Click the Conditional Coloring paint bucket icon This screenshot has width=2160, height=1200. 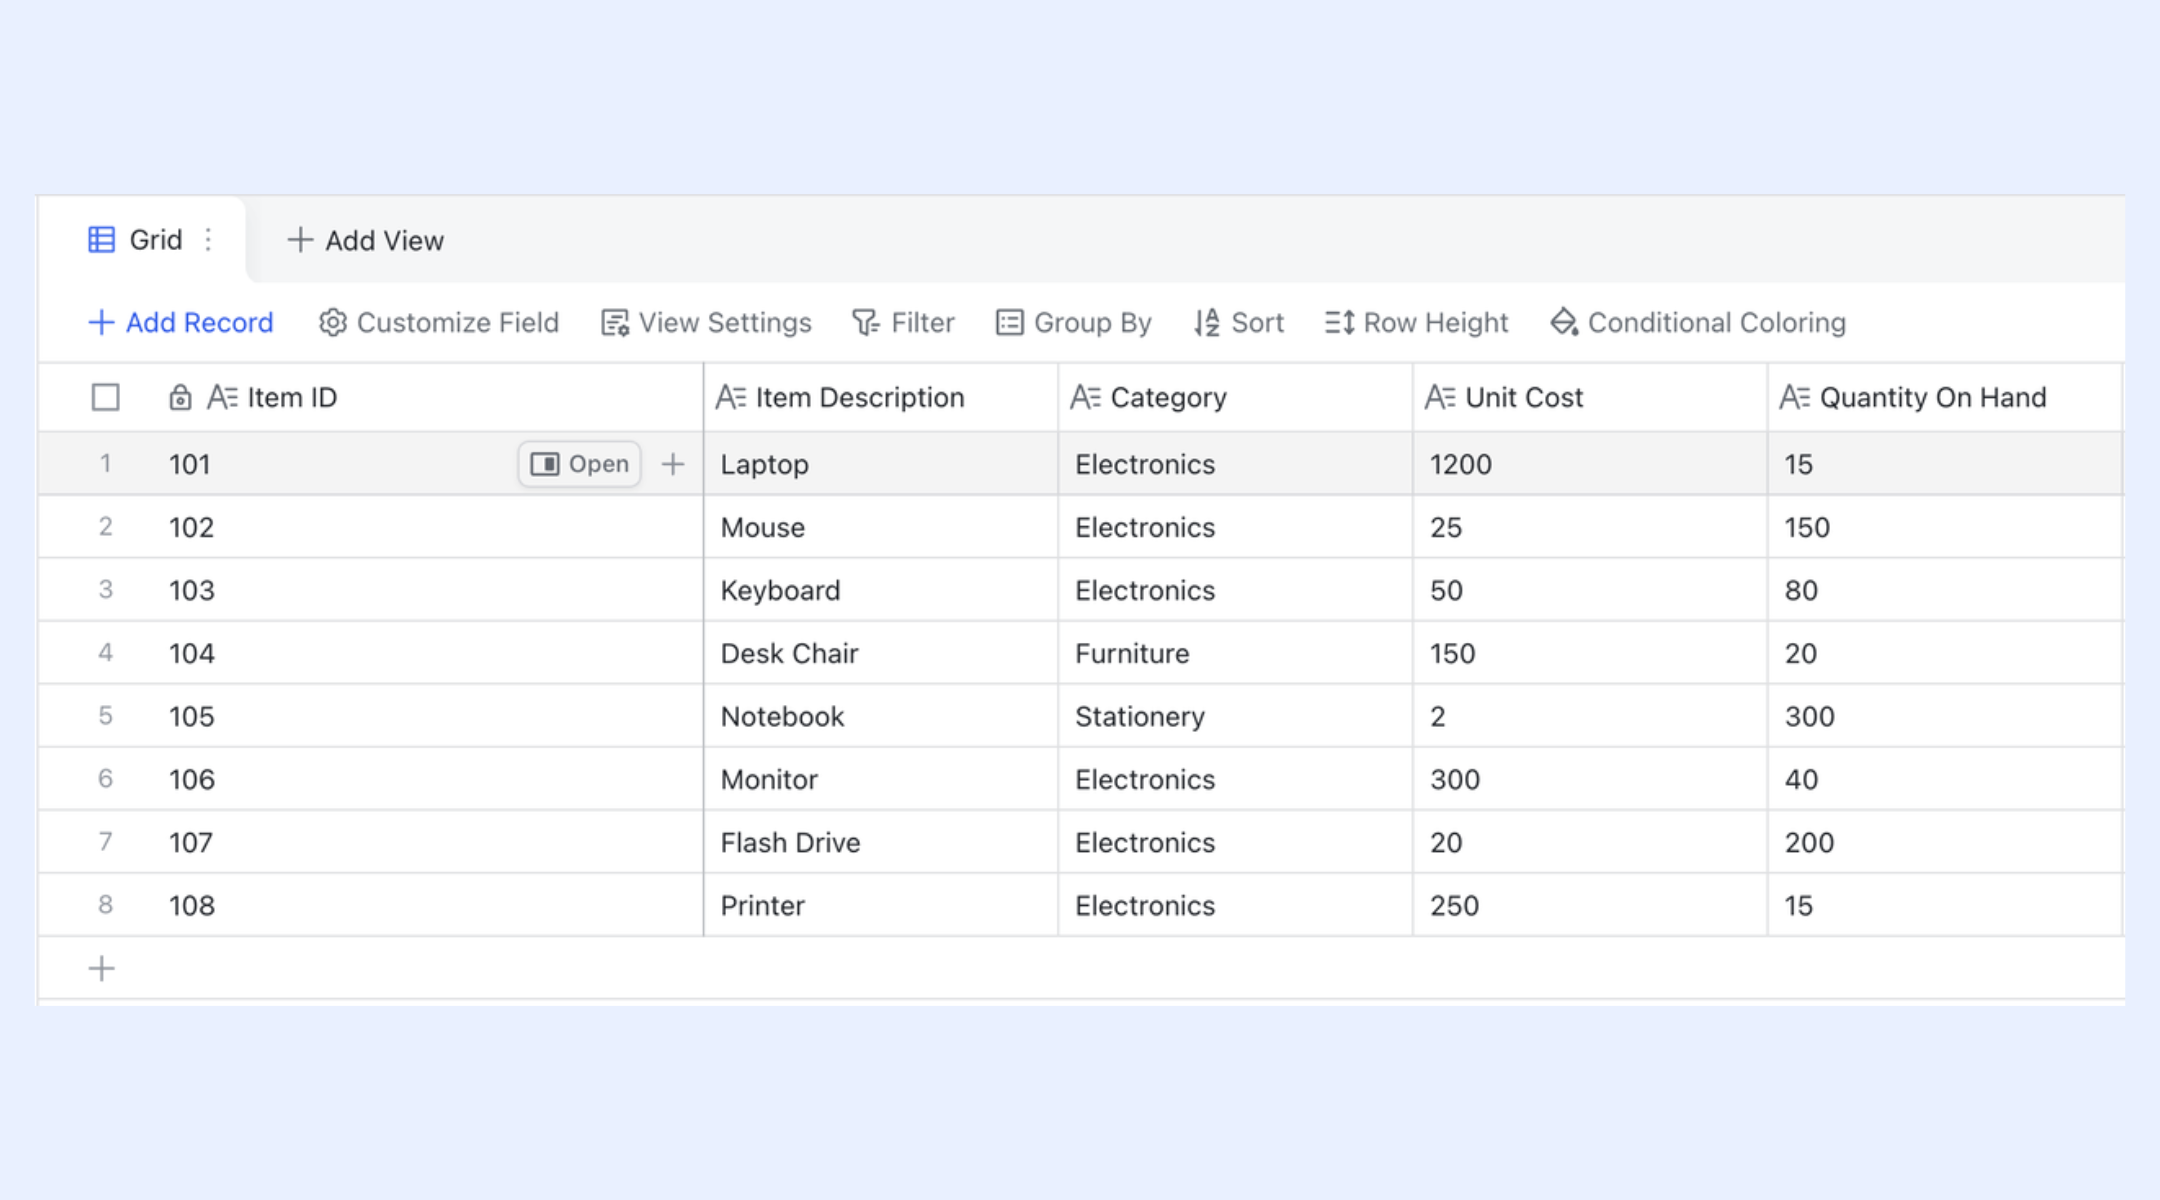point(1564,322)
